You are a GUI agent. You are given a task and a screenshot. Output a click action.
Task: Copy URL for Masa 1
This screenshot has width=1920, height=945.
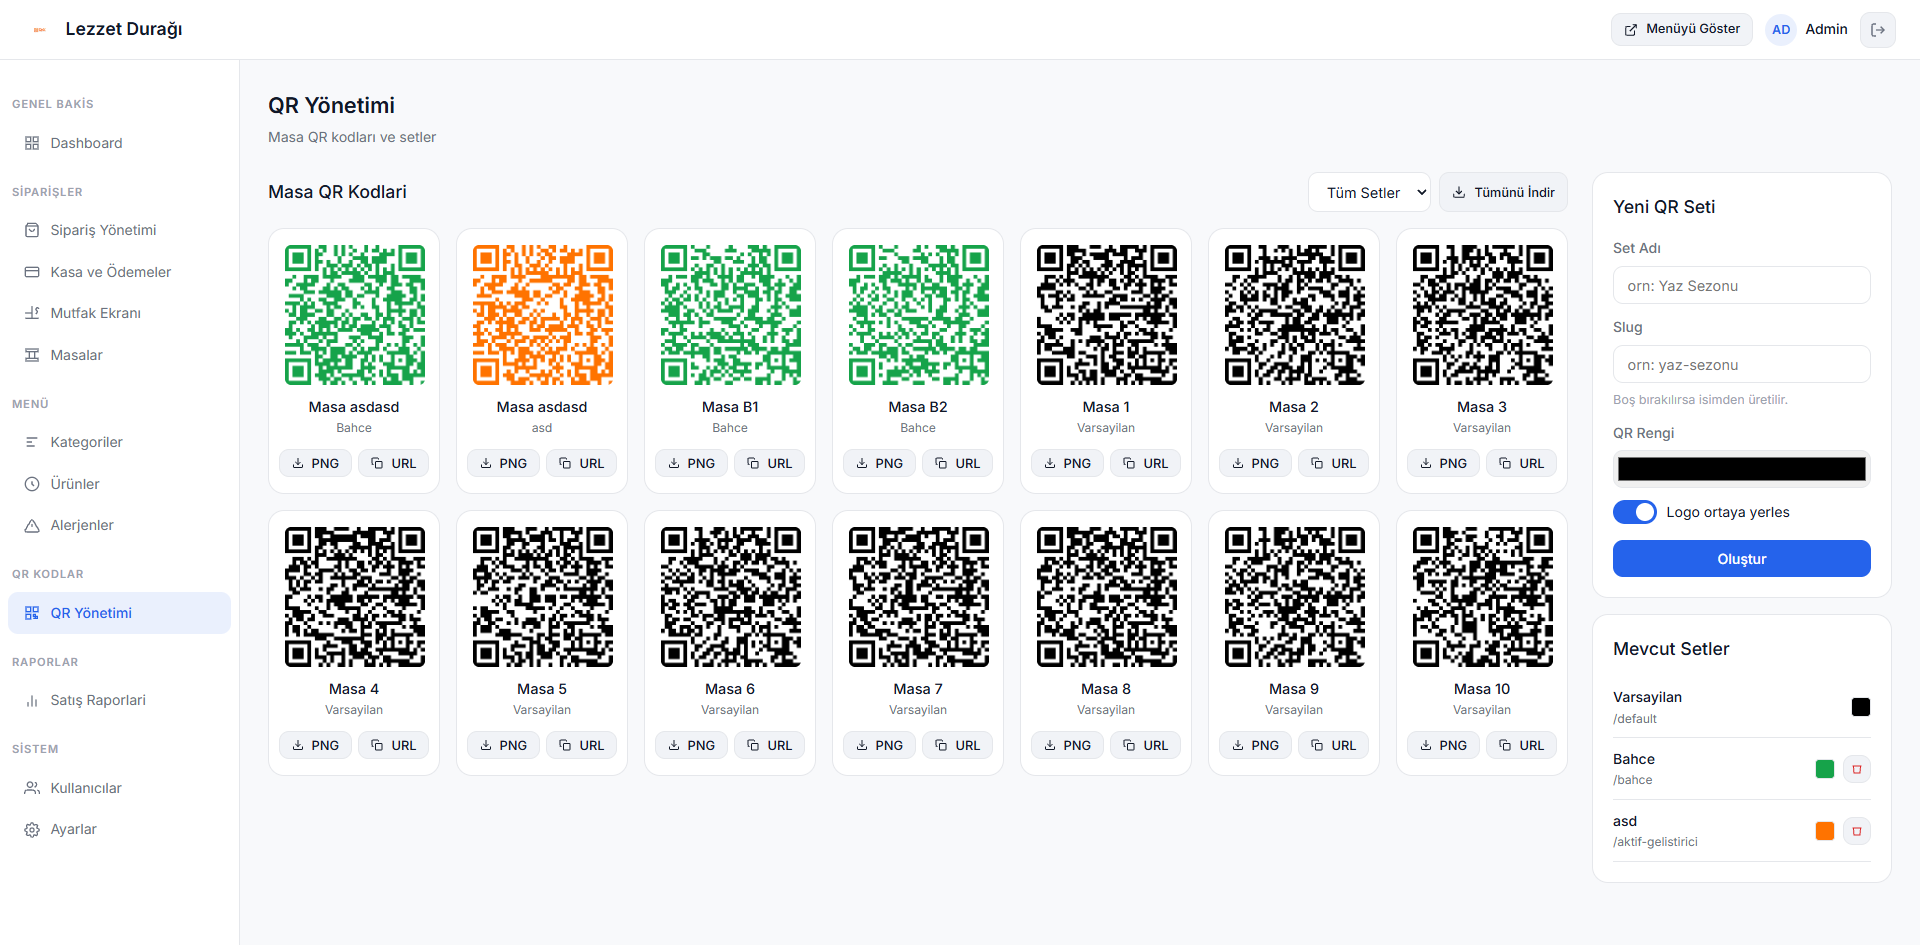pyautogui.click(x=1145, y=463)
